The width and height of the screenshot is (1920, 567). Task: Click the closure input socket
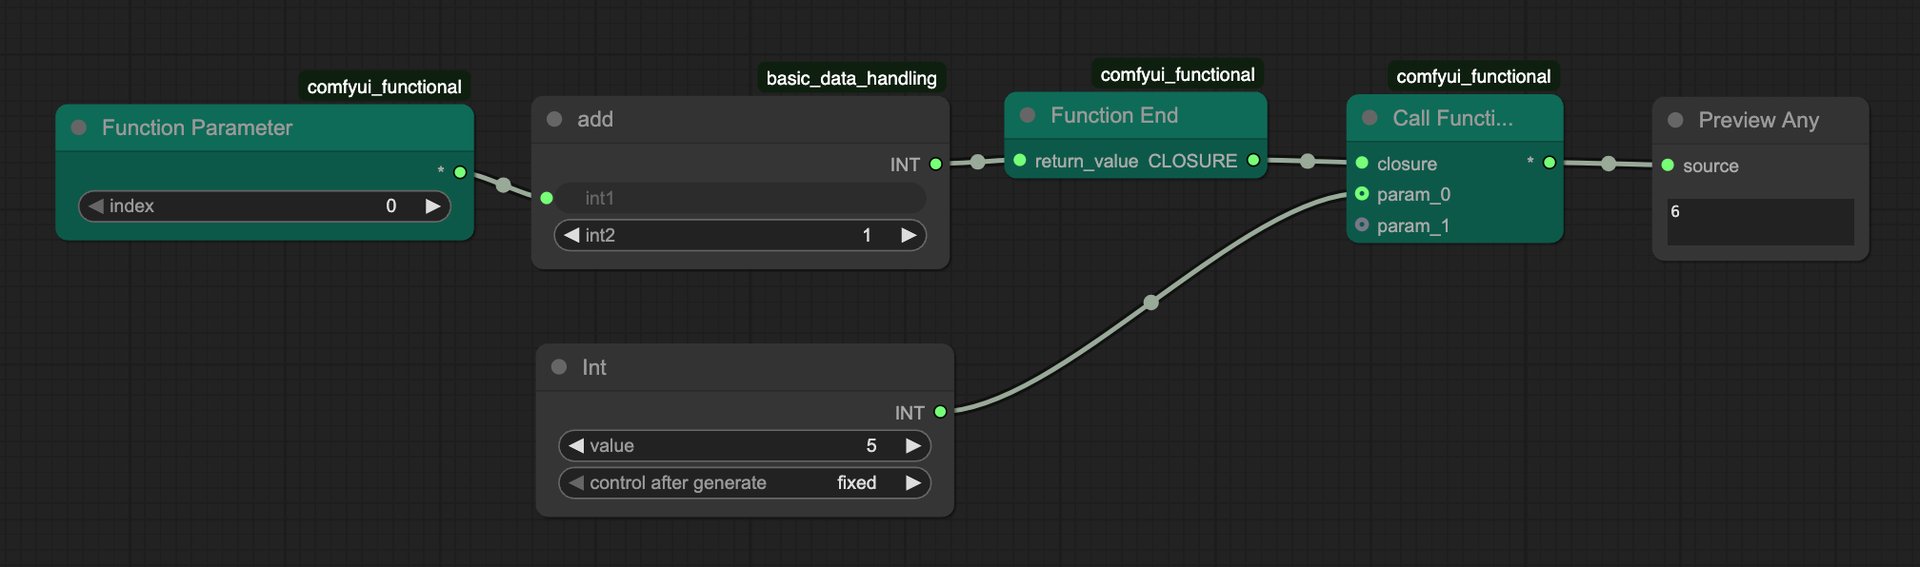[1362, 163]
